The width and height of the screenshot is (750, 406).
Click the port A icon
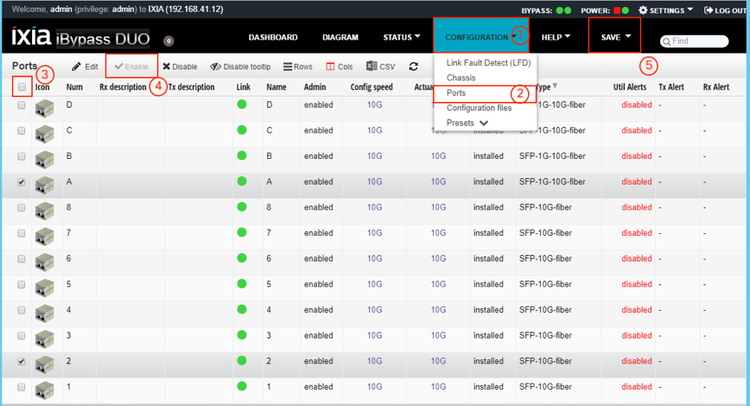tap(44, 185)
